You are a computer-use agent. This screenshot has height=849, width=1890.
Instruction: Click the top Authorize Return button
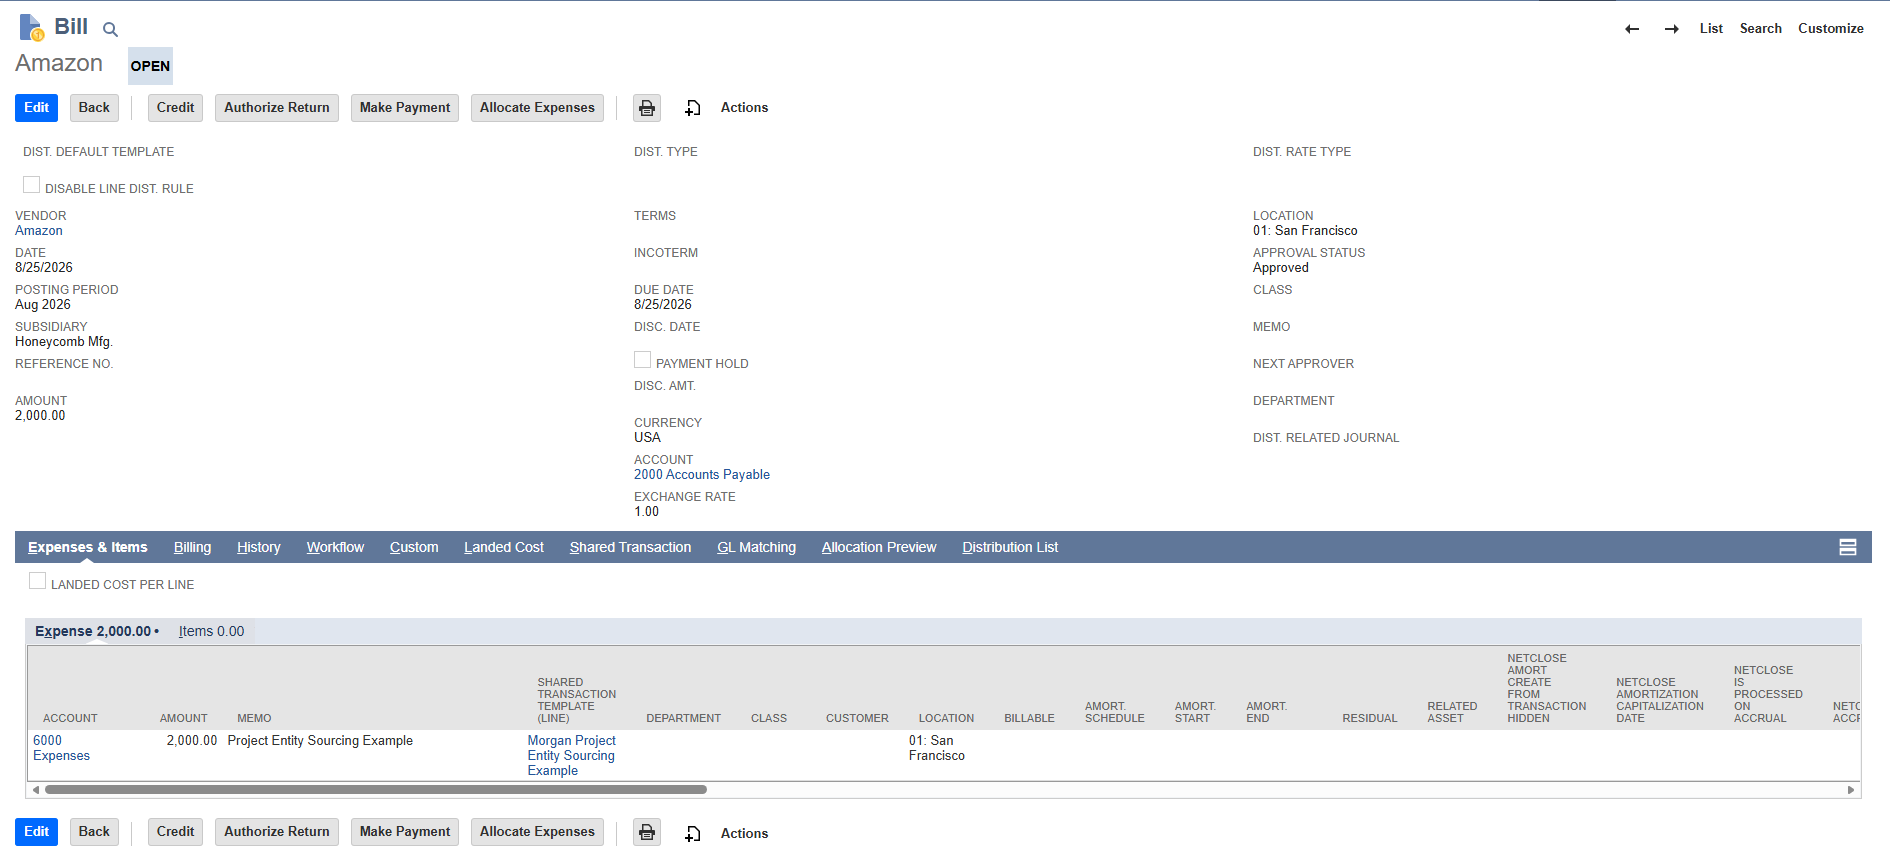pos(277,108)
